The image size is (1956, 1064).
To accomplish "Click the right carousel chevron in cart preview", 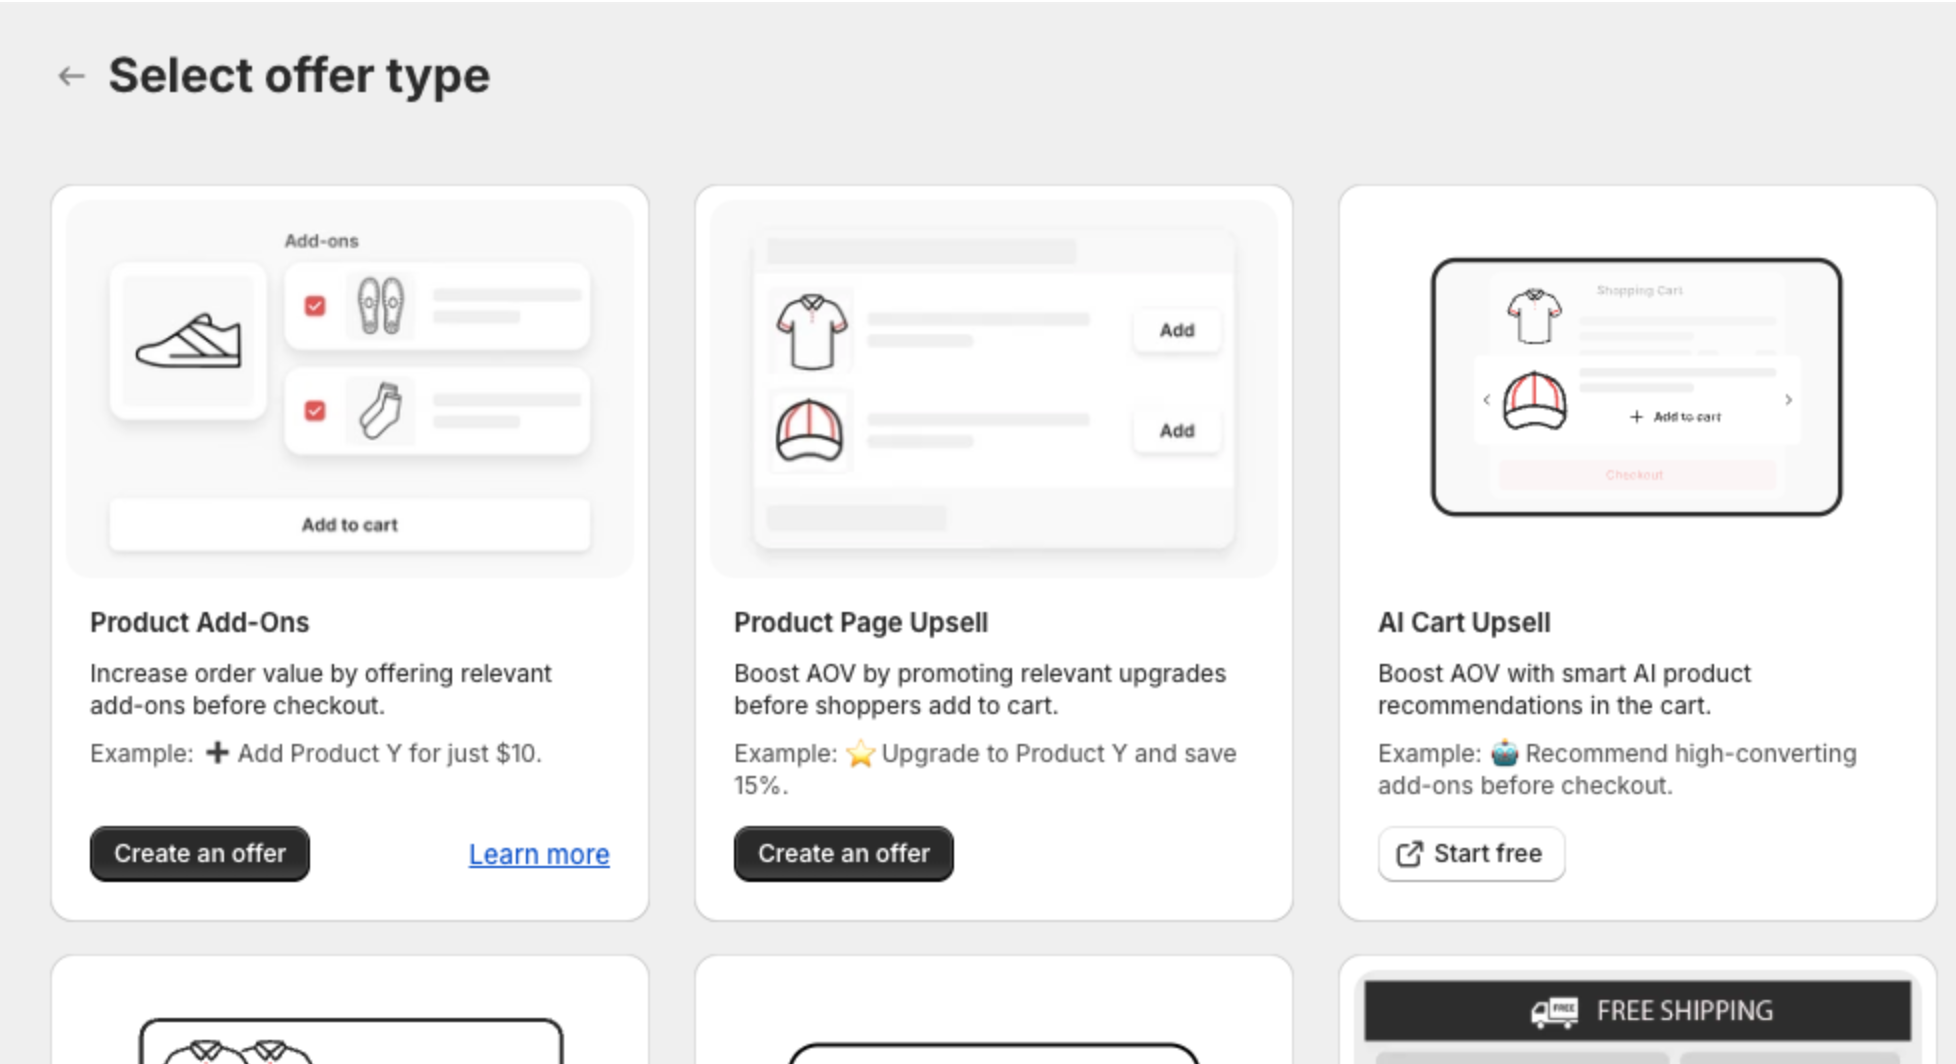I will click(1788, 400).
